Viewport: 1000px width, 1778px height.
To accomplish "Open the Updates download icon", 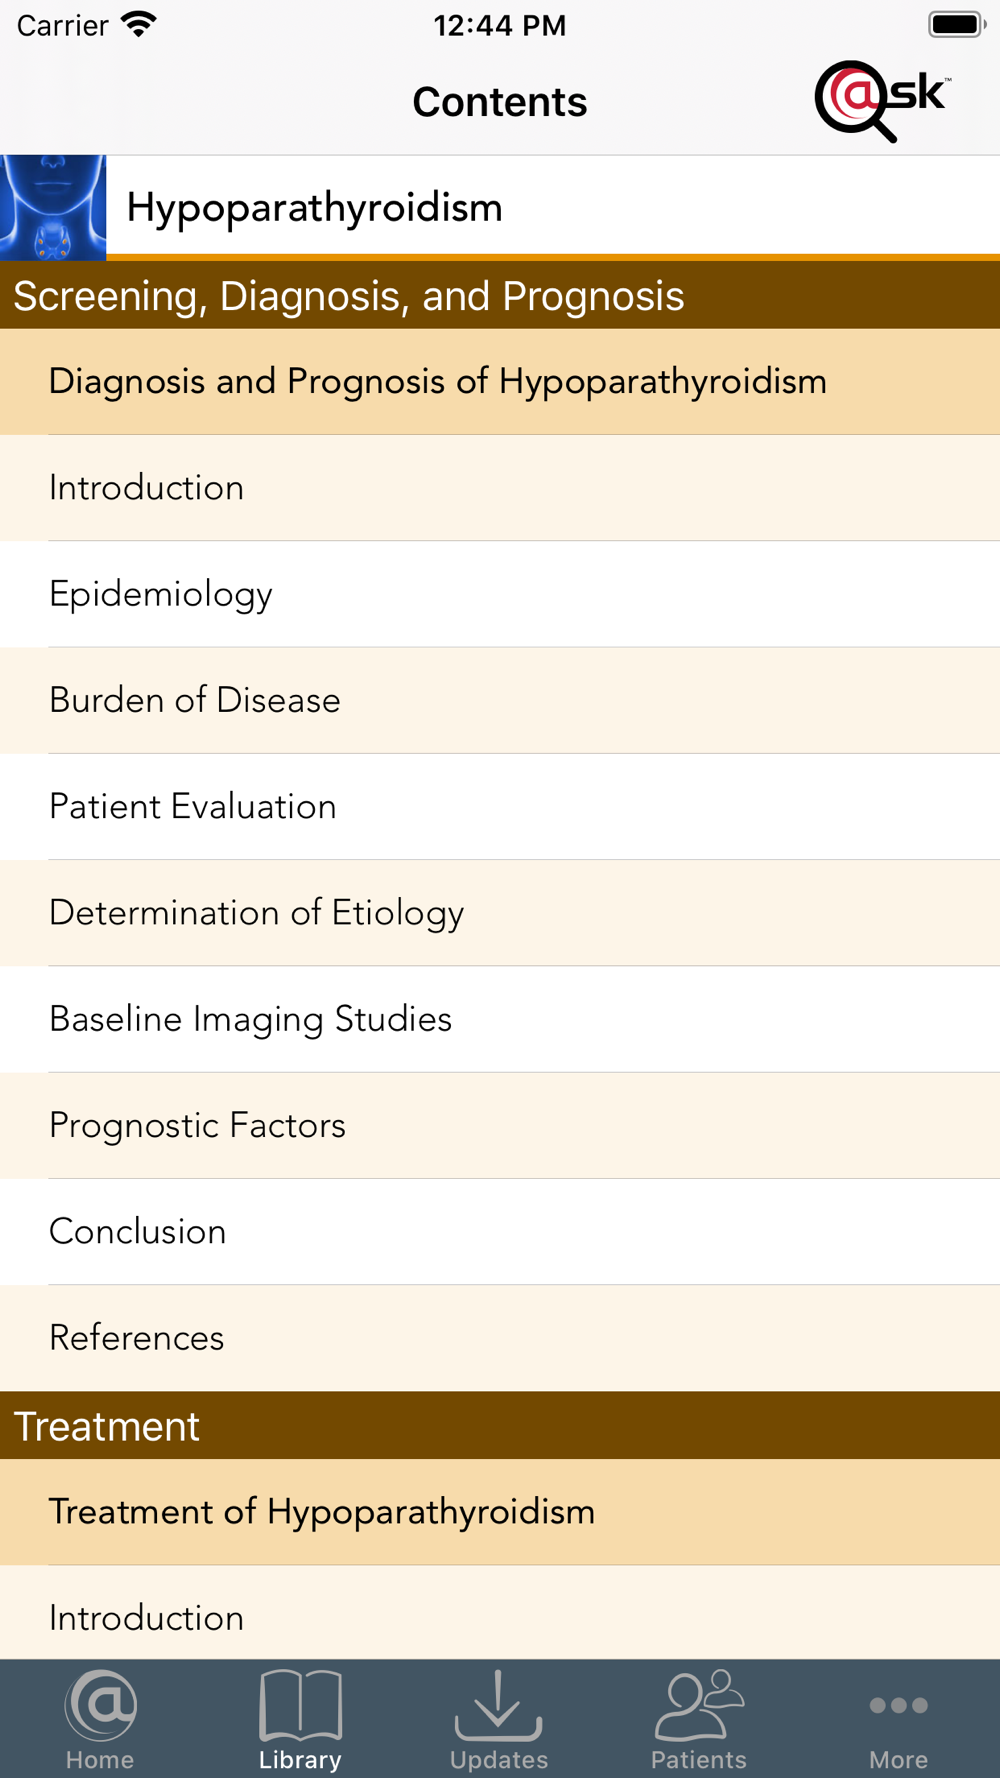I will [499, 1704].
